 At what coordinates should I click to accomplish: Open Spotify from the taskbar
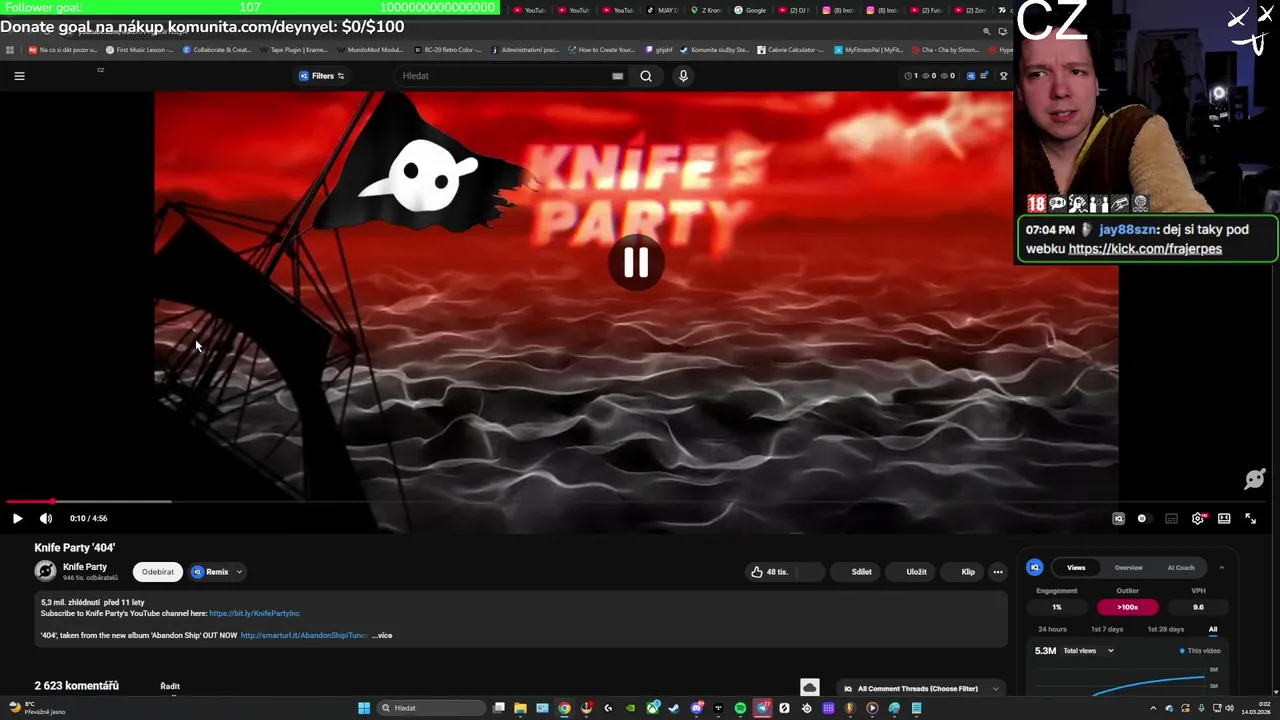(740, 708)
